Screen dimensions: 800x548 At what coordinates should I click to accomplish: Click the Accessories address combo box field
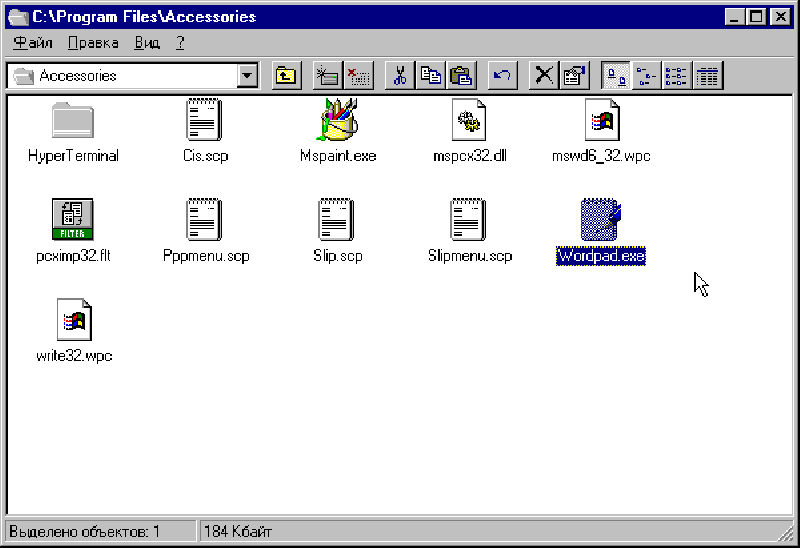[133, 76]
